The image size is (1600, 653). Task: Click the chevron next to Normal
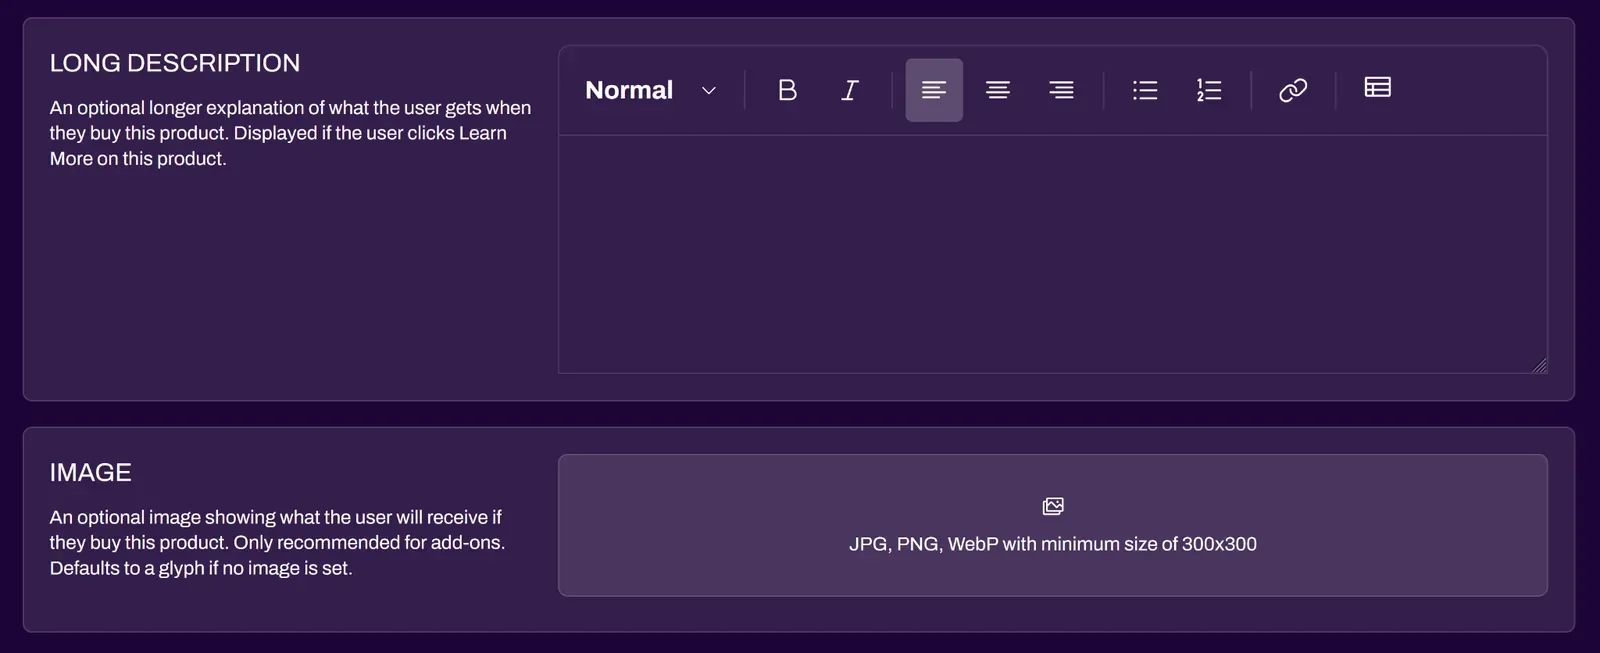(x=709, y=90)
